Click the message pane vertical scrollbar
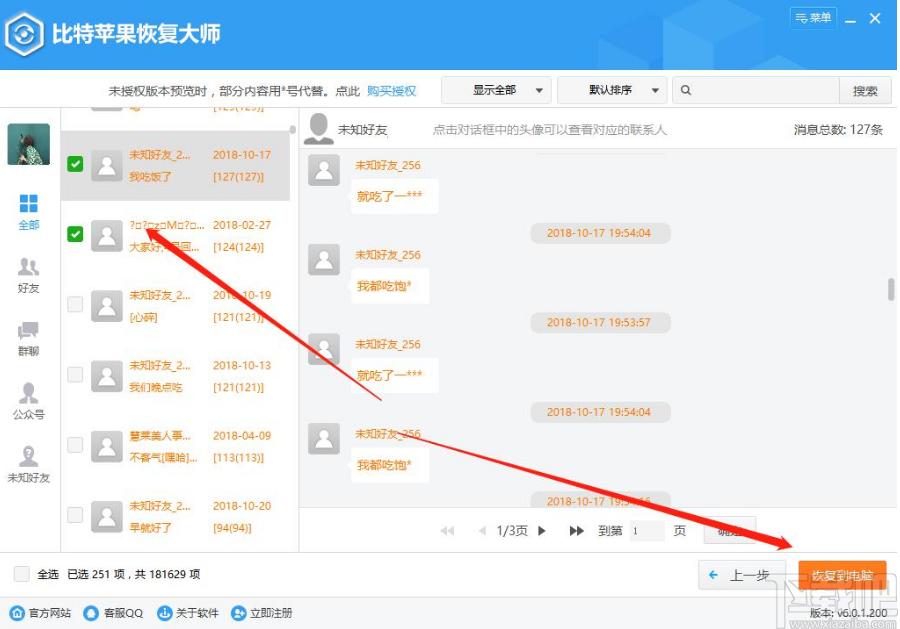Viewport: 900px width, 629px height. 891,289
